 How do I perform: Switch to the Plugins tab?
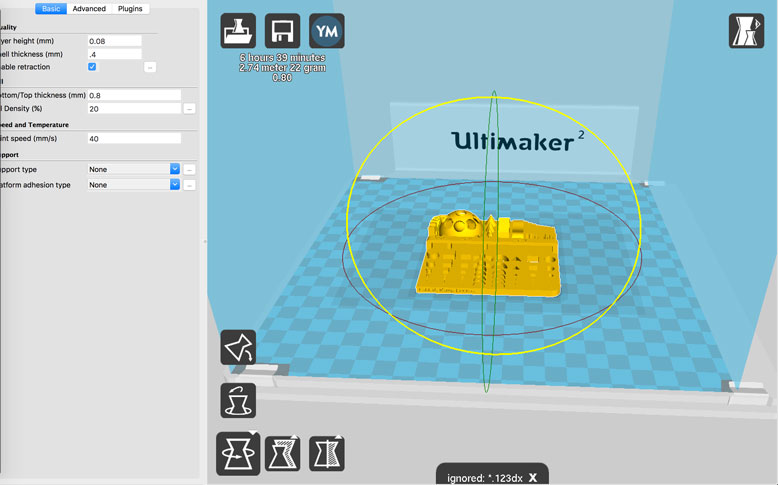coord(130,8)
